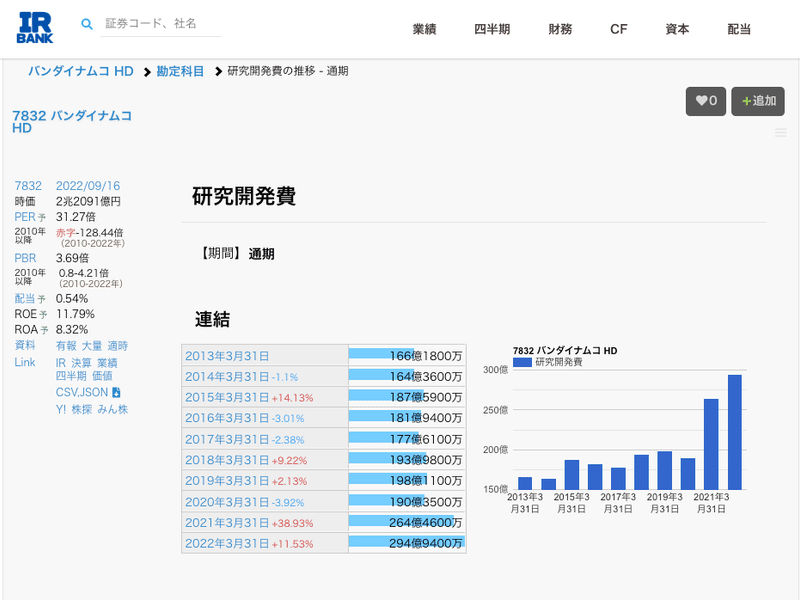Open the CF menu
Image resolution: width=800 pixels, height=600 pixels.
[x=618, y=29]
